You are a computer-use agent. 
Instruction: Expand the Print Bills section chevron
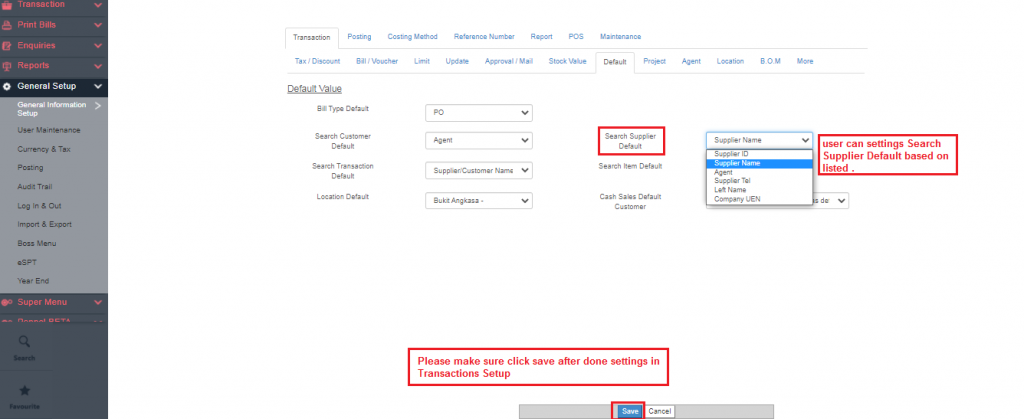97,24
